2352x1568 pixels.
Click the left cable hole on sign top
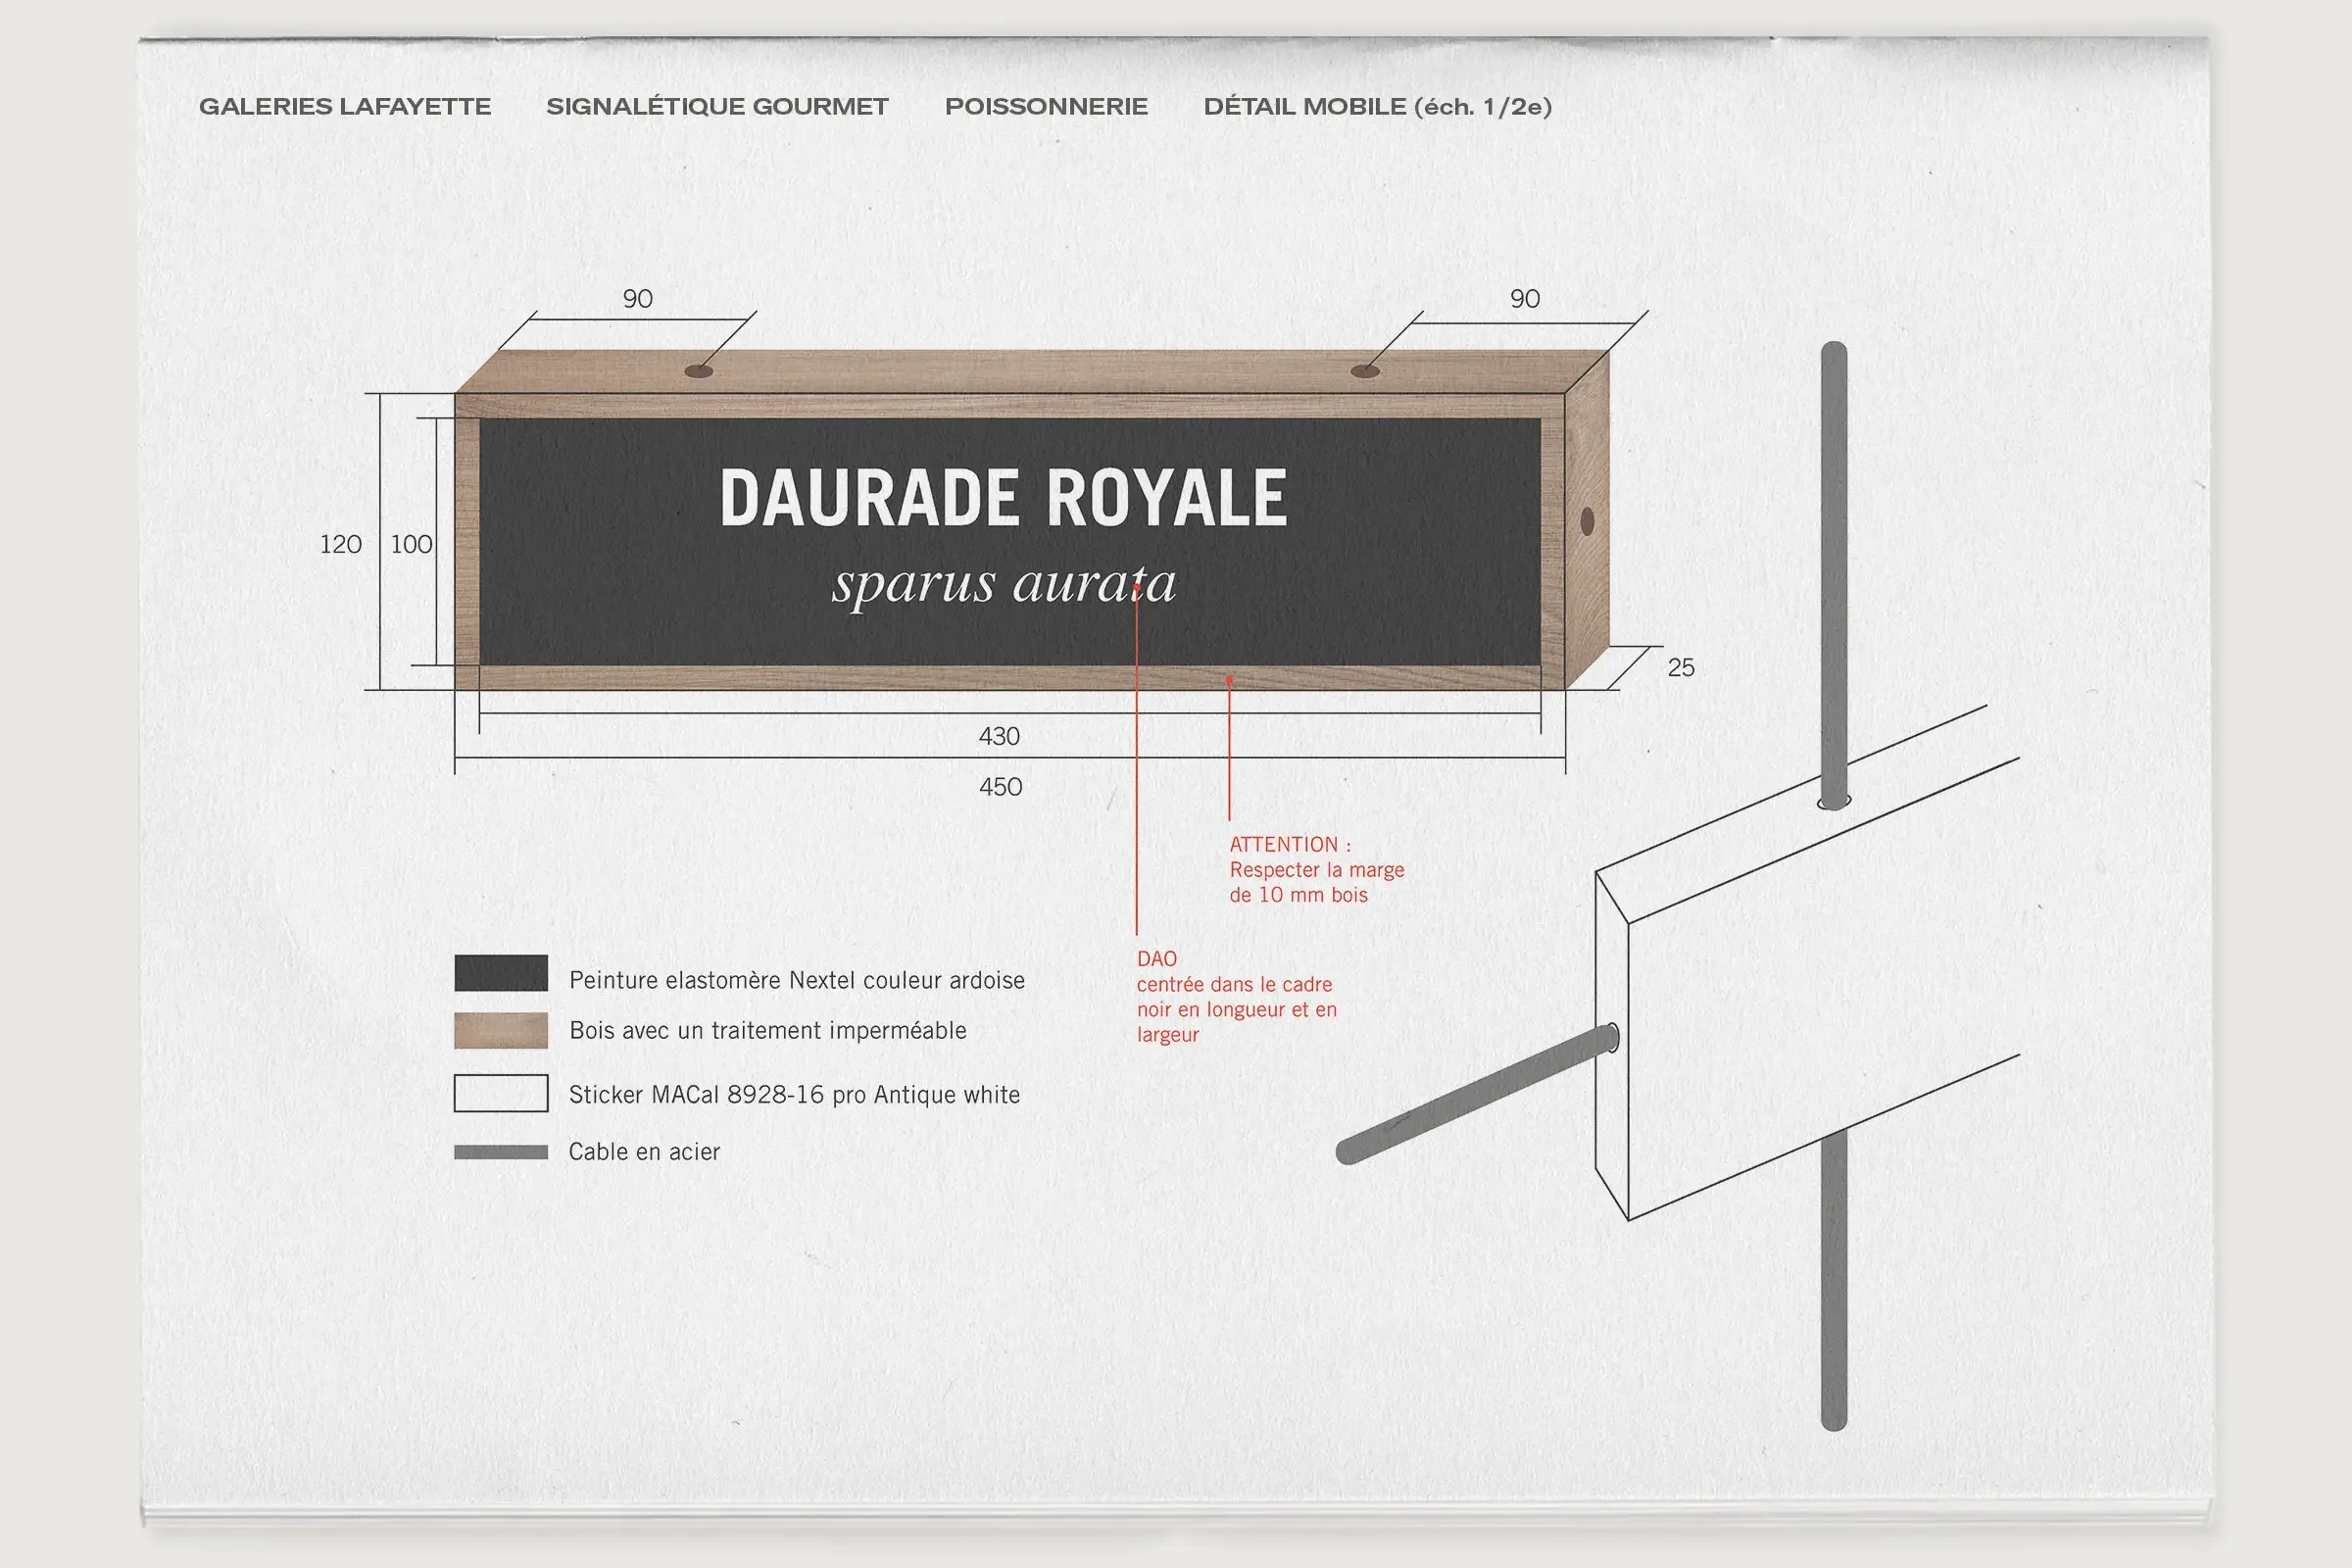(x=699, y=371)
